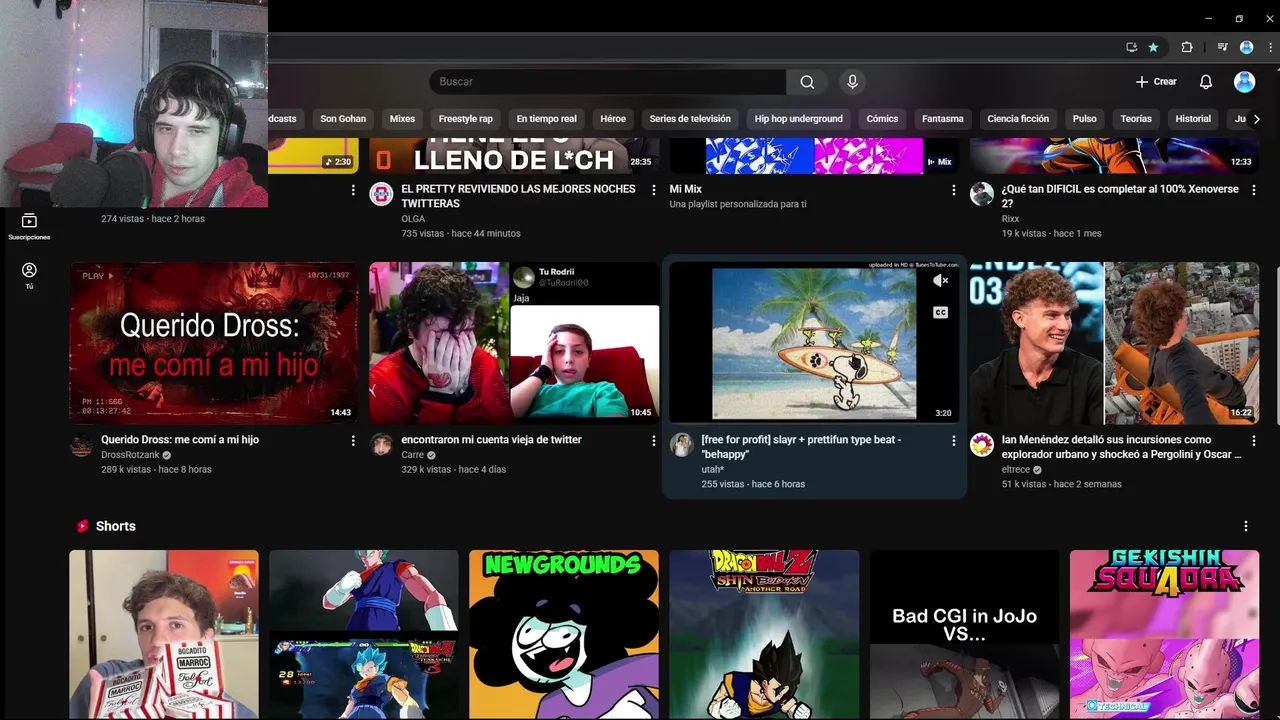Select the Hip hop underground chip
The image size is (1280, 720).
(x=798, y=119)
